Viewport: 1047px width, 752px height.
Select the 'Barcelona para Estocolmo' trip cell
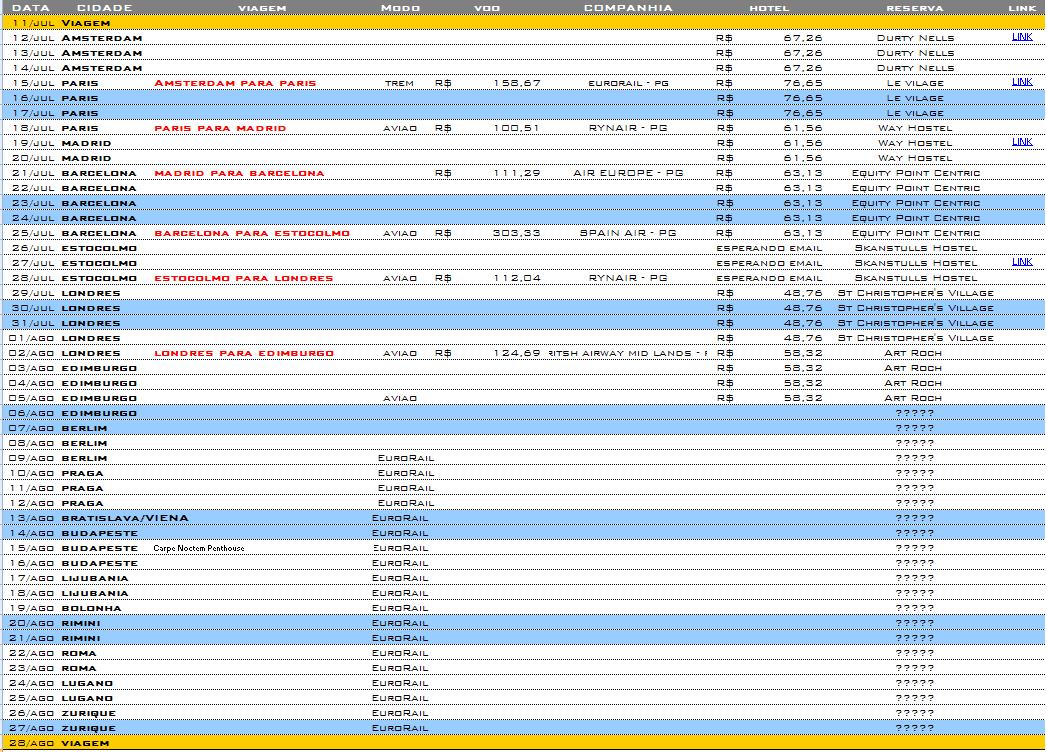click(252, 233)
